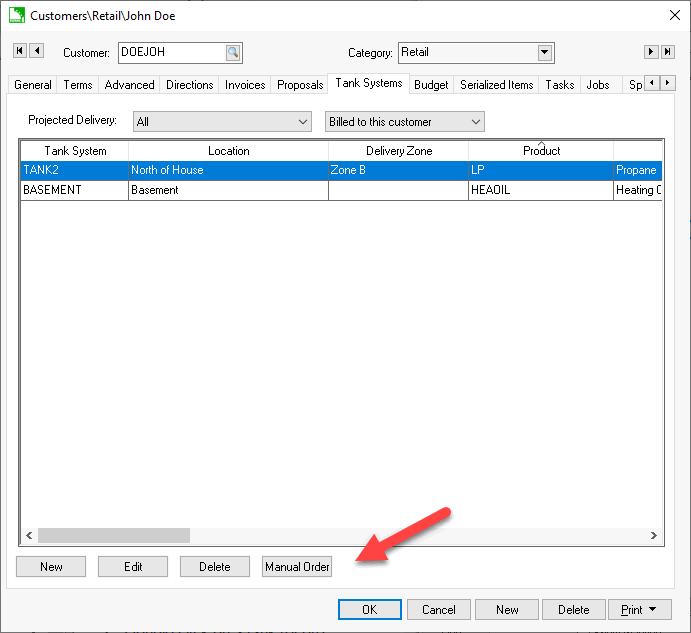Screen dimensions: 691x633
Task: Open the Serialized Items tab
Action: tap(496, 85)
